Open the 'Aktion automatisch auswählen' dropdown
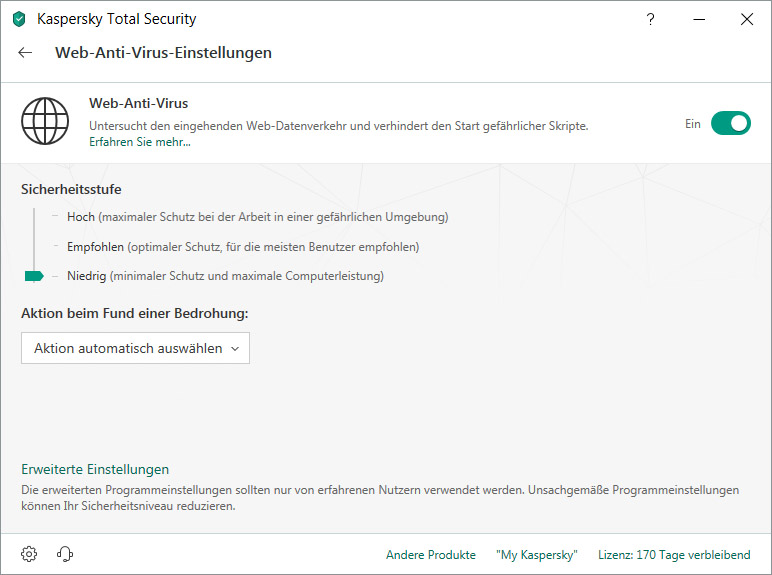Image resolution: width=772 pixels, height=575 pixels. [x=135, y=348]
